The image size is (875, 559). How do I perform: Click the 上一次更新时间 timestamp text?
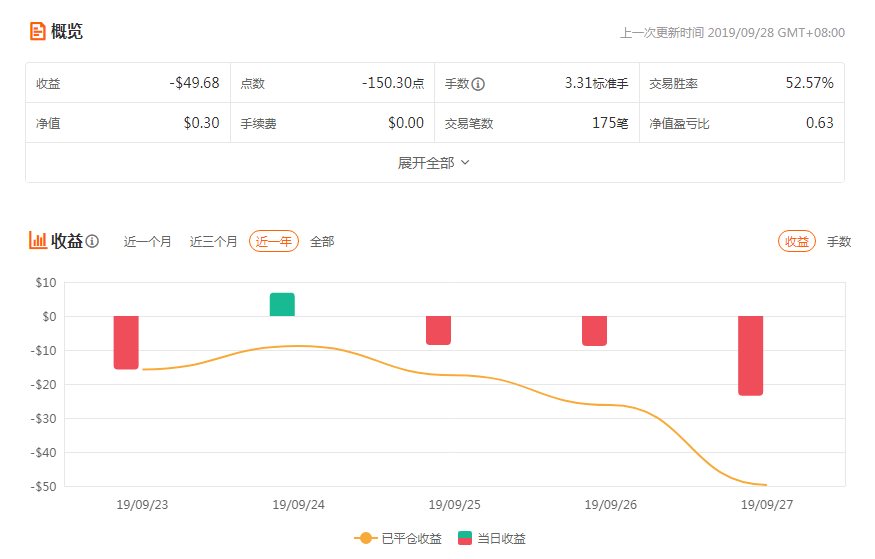click(732, 33)
